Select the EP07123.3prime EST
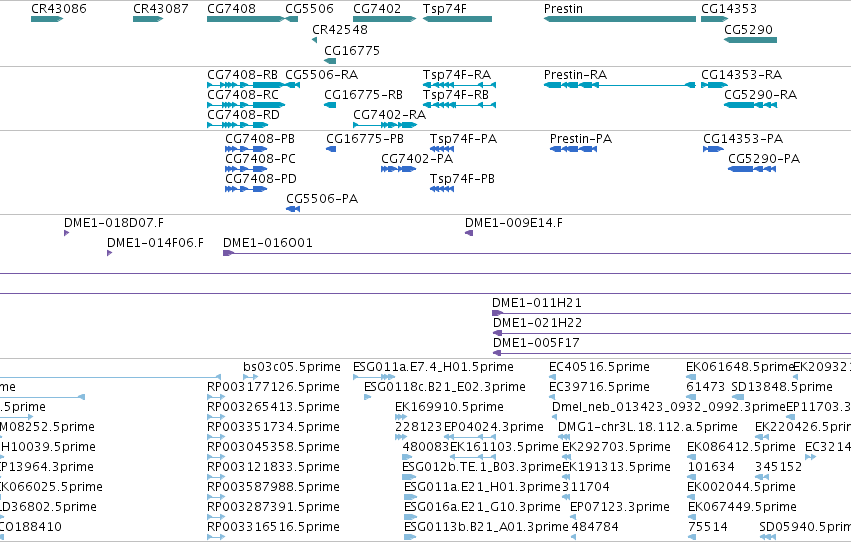The height and width of the screenshot is (542, 851). (573, 517)
